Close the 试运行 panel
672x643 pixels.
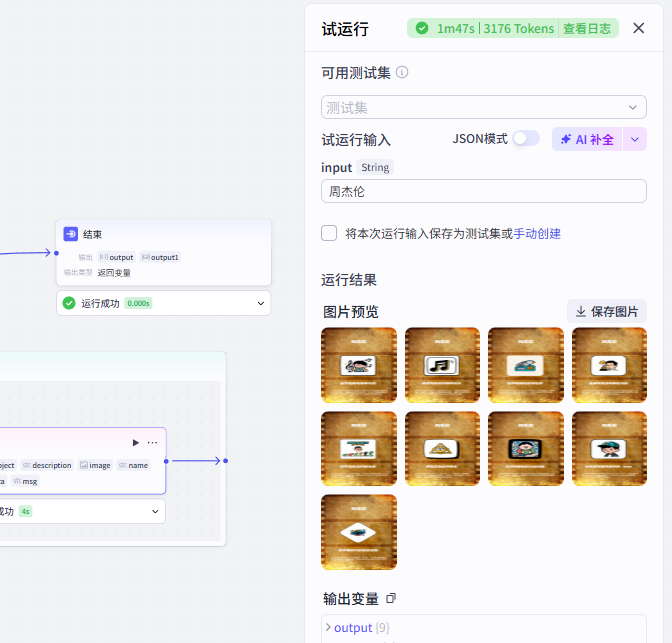pyautogui.click(x=639, y=28)
